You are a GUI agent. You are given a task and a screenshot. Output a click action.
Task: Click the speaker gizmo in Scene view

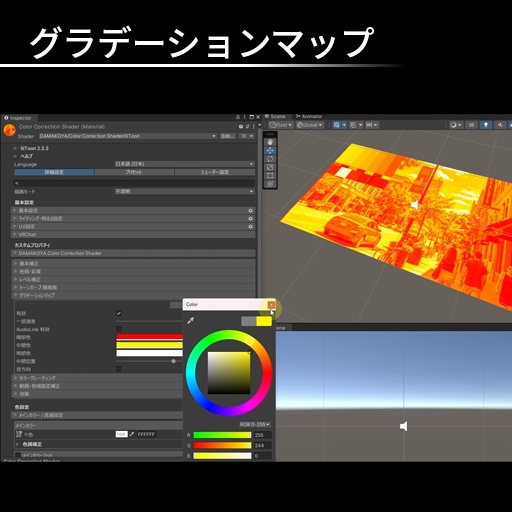tap(414, 204)
